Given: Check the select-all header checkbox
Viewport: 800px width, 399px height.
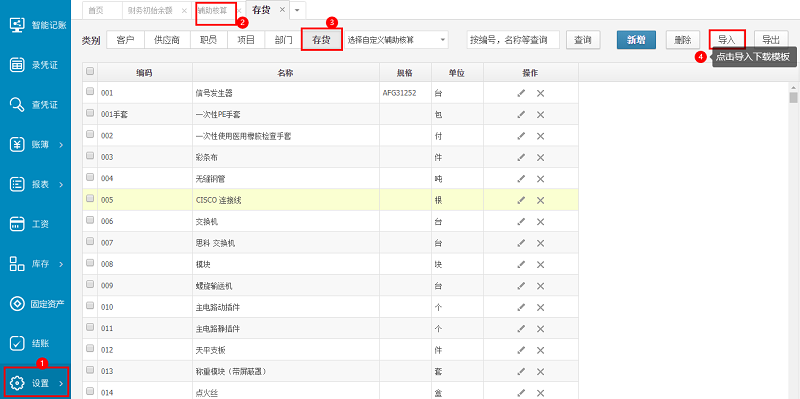Looking at the screenshot, I should pyautogui.click(x=90, y=71).
